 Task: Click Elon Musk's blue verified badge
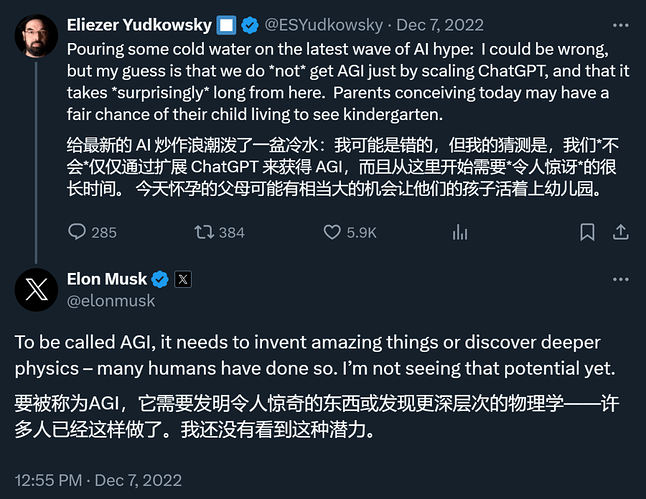161,280
